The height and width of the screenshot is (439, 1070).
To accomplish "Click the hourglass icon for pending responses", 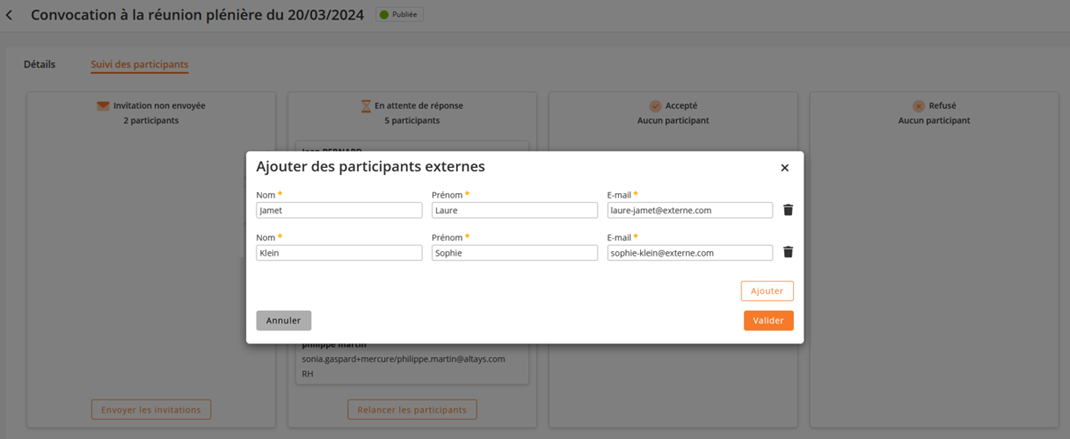I will [366, 105].
